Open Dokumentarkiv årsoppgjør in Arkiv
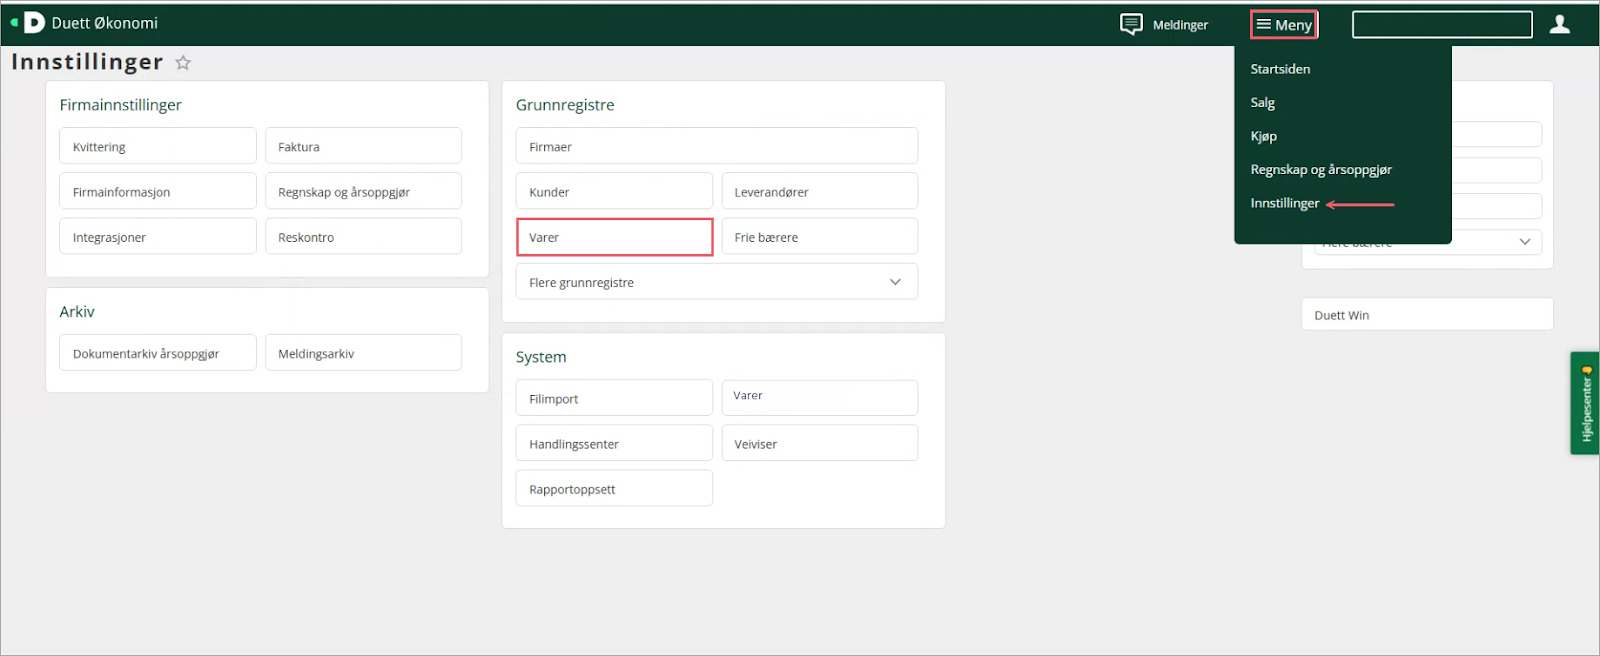 tap(158, 353)
